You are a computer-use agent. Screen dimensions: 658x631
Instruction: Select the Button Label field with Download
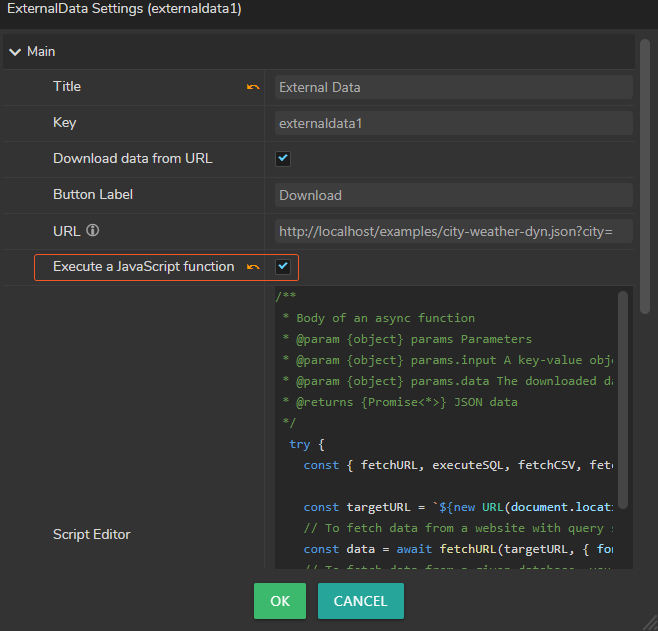point(453,195)
